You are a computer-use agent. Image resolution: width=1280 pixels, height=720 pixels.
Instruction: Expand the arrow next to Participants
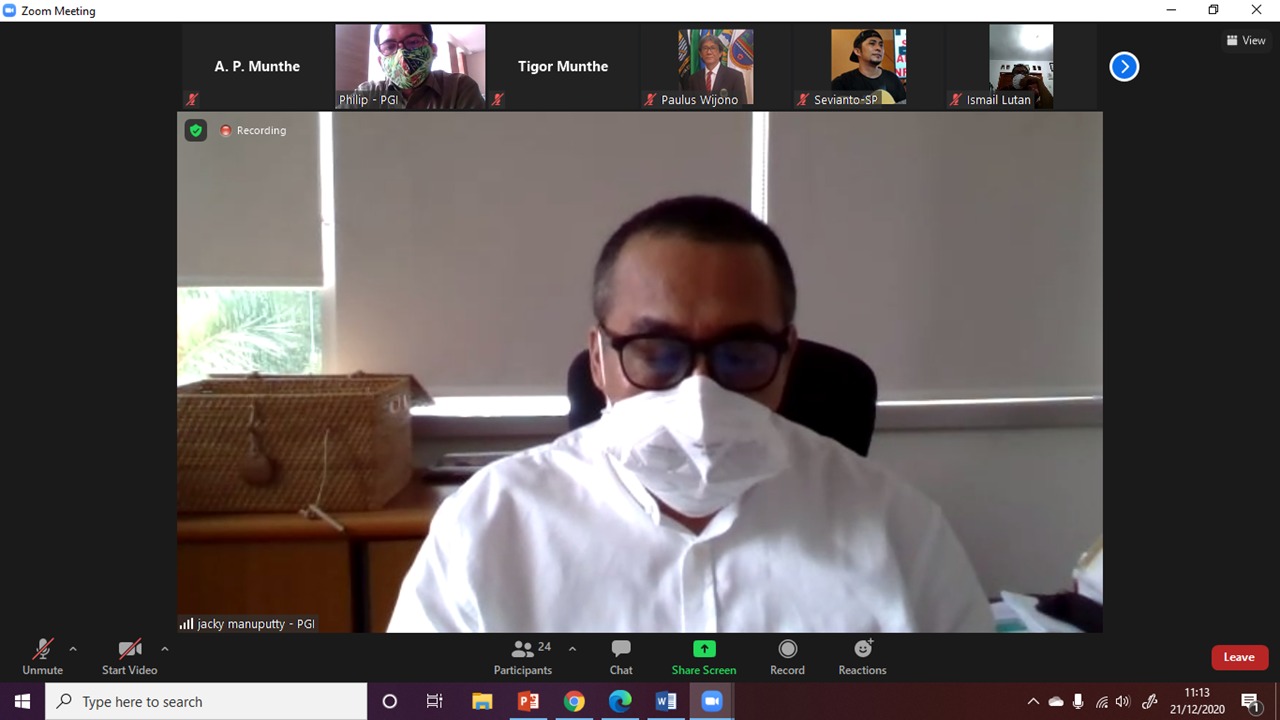pyautogui.click(x=572, y=649)
